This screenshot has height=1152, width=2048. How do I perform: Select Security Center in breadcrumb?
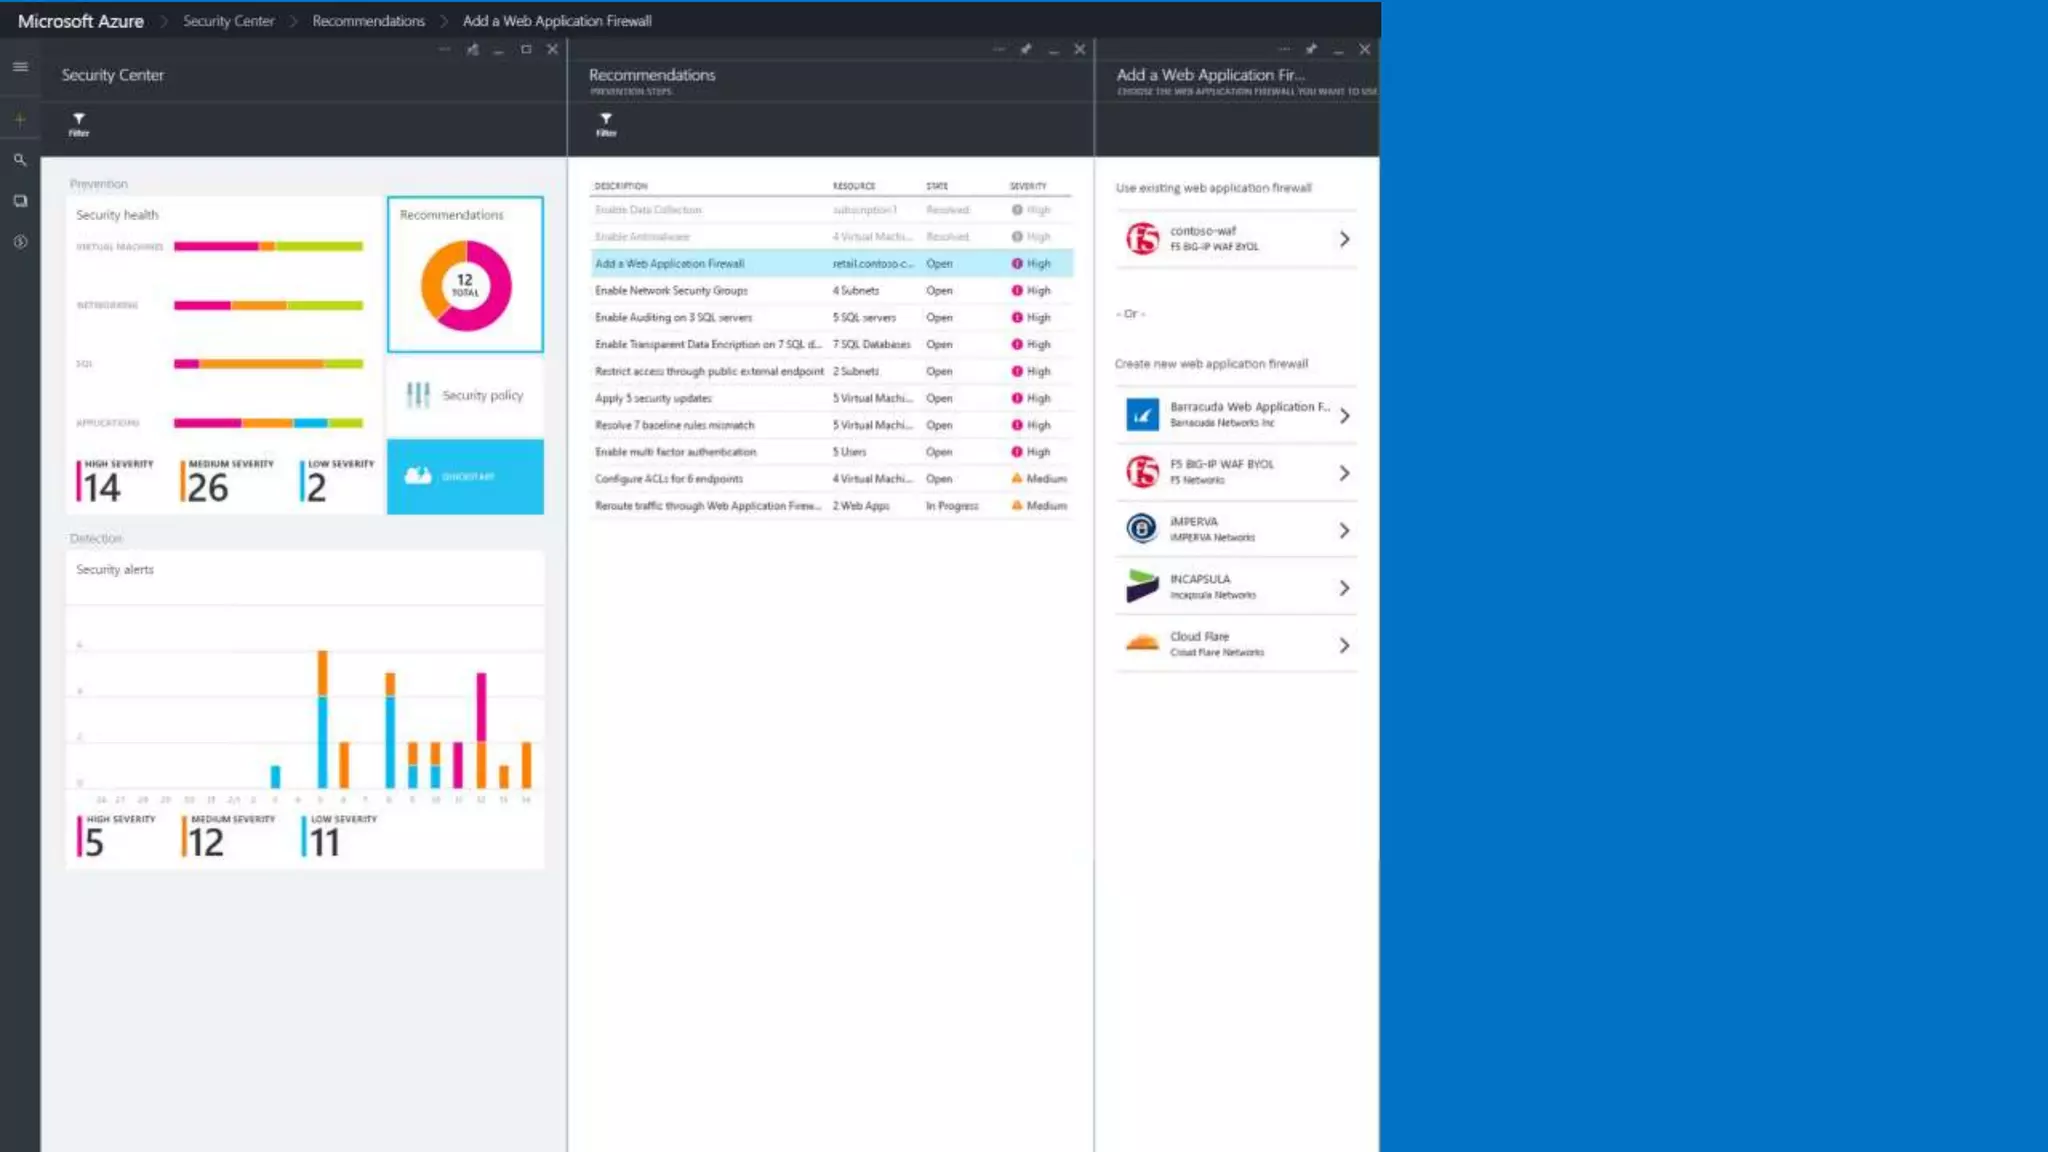pyautogui.click(x=228, y=21)
